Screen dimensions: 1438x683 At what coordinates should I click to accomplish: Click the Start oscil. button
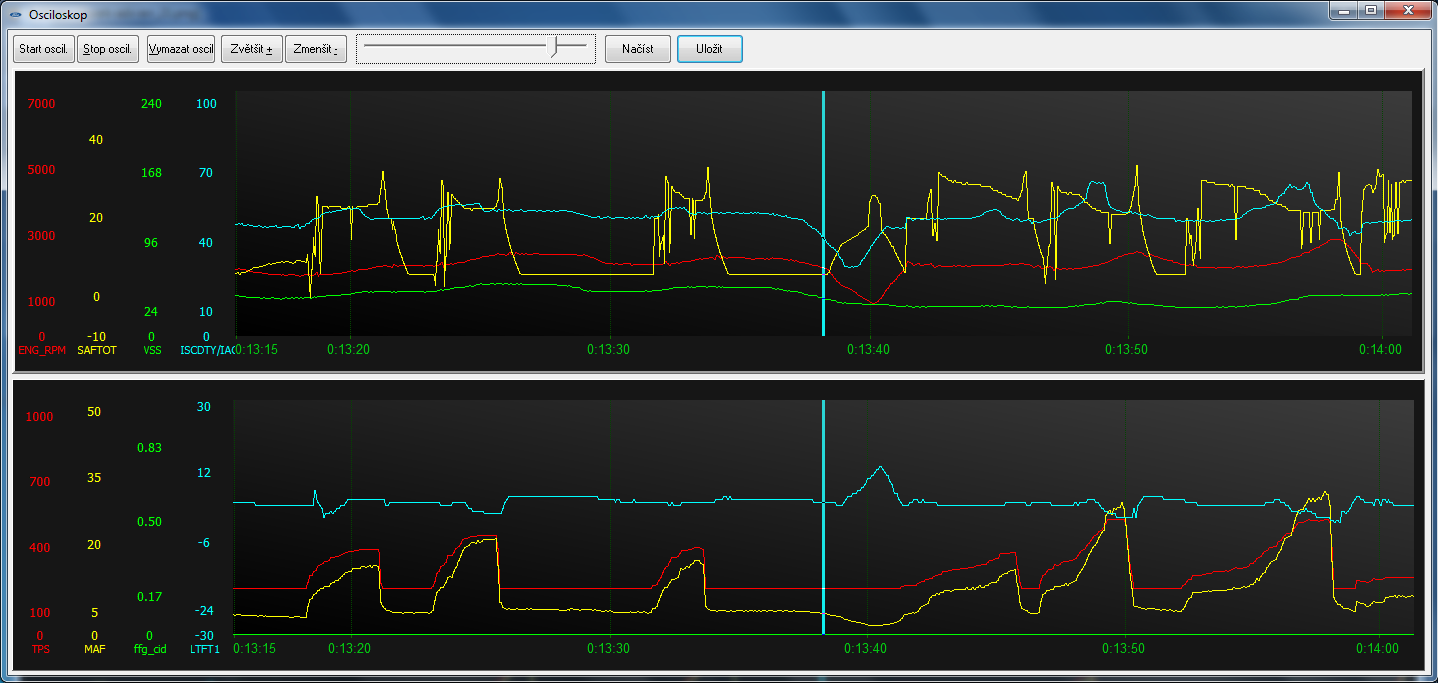point(43,49)
